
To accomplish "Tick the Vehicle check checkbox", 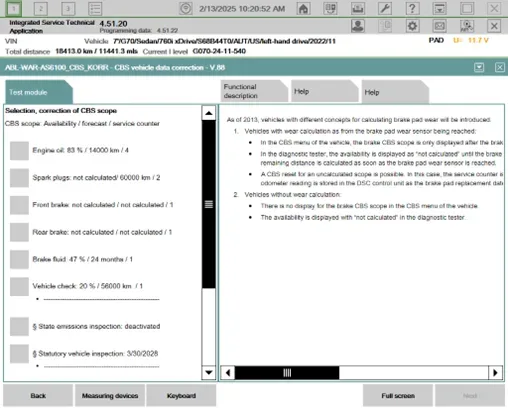I will point(19,286).
